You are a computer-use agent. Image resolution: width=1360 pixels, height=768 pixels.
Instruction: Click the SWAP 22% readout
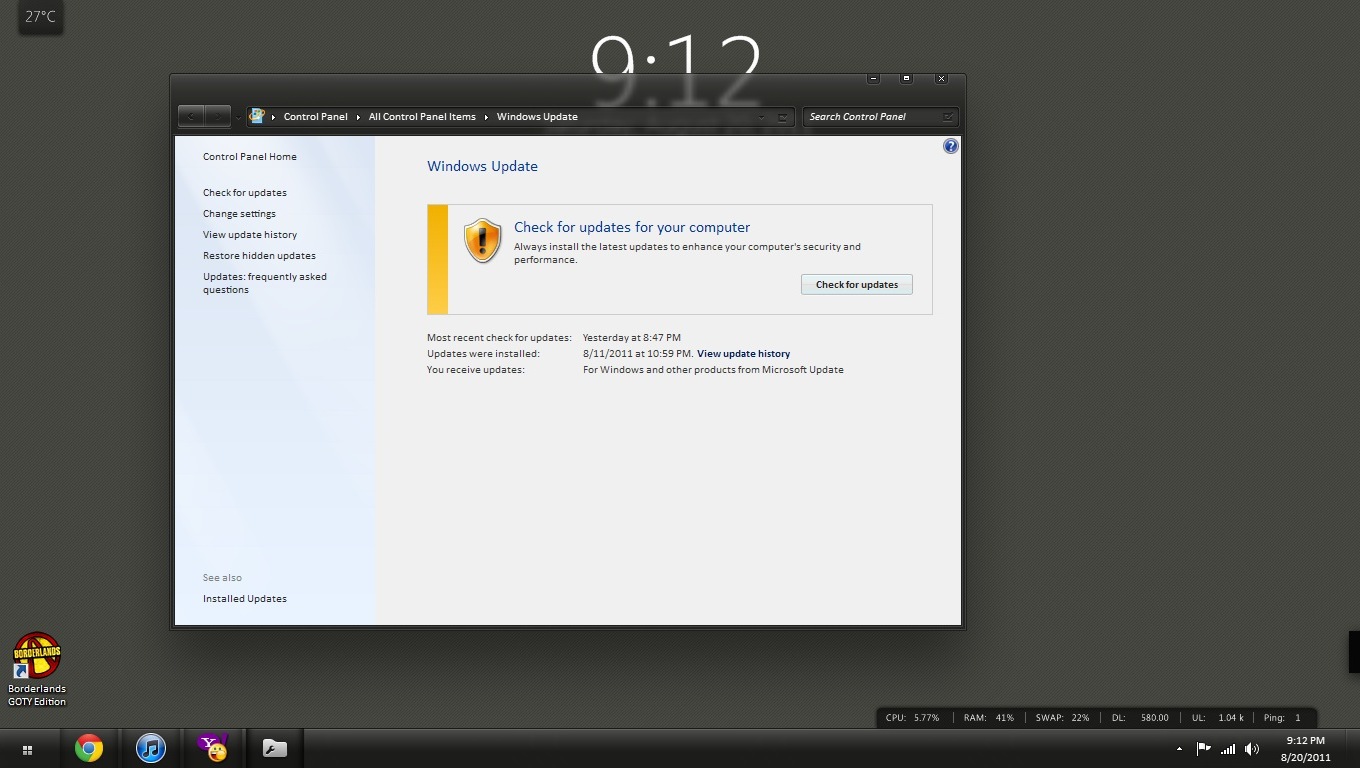pos(1062,718)
